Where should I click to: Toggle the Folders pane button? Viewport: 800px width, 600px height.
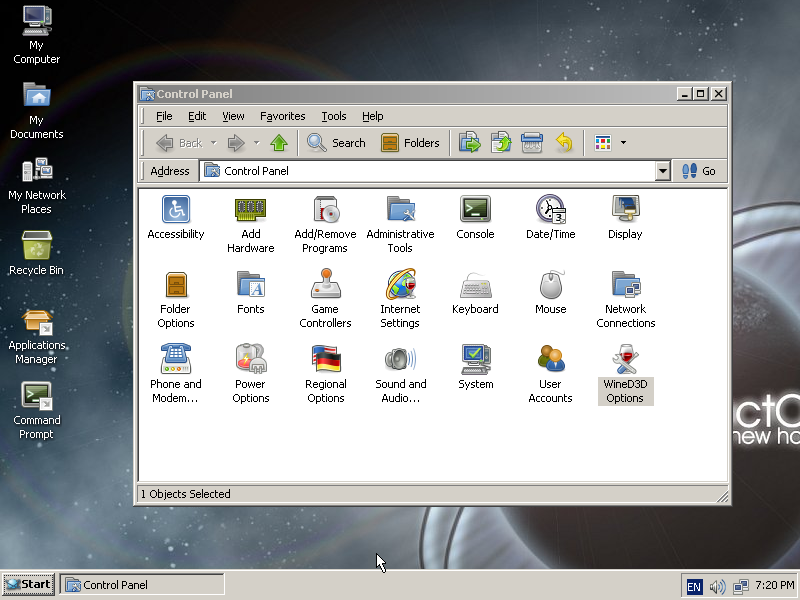click(410, 143)
